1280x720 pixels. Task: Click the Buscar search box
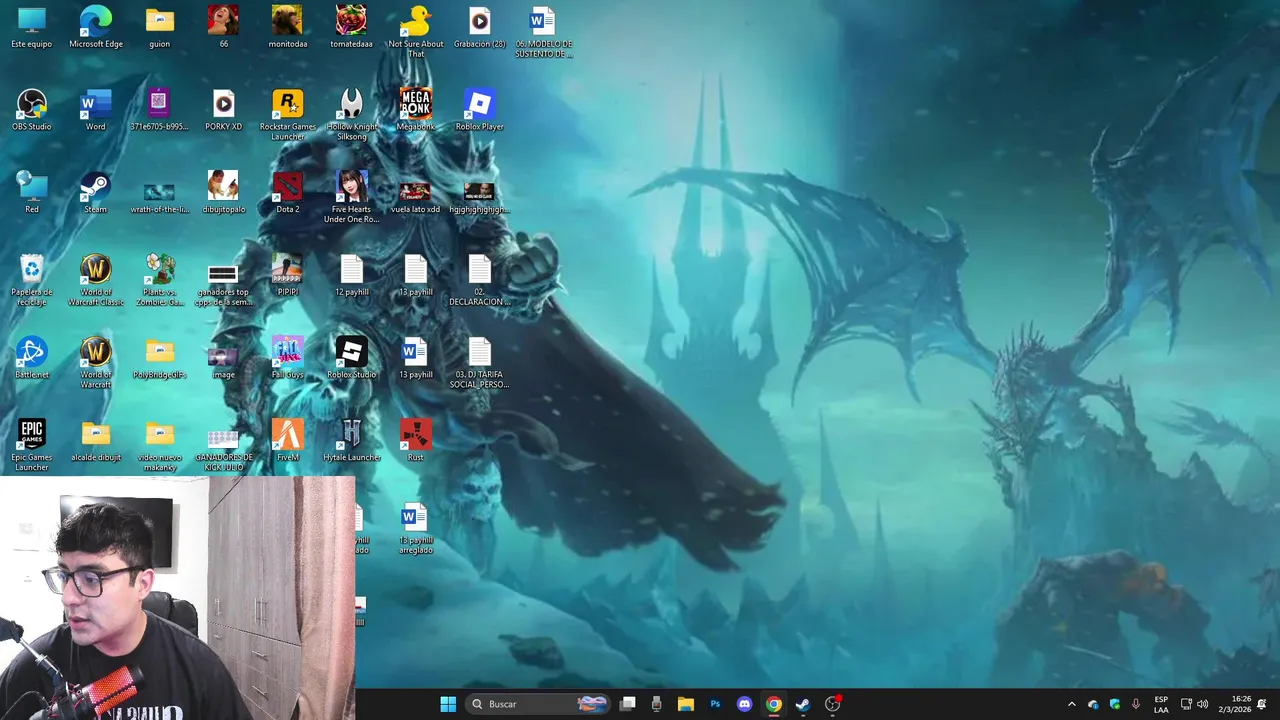pos(539,704)
